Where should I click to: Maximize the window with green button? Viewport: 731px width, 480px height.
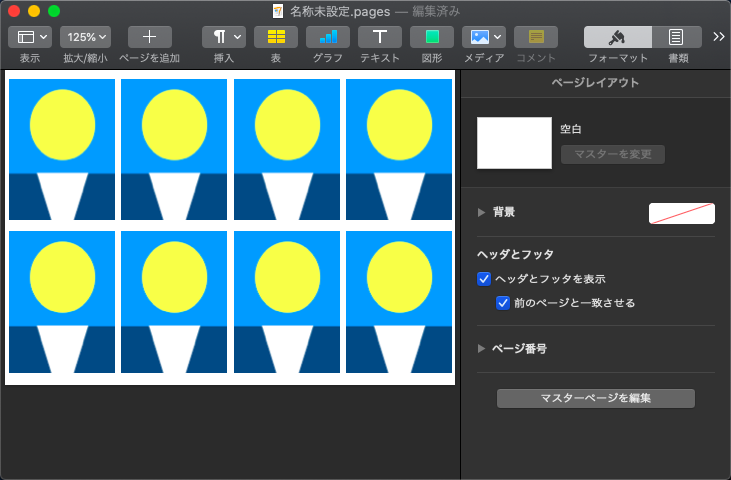point(54,11)
